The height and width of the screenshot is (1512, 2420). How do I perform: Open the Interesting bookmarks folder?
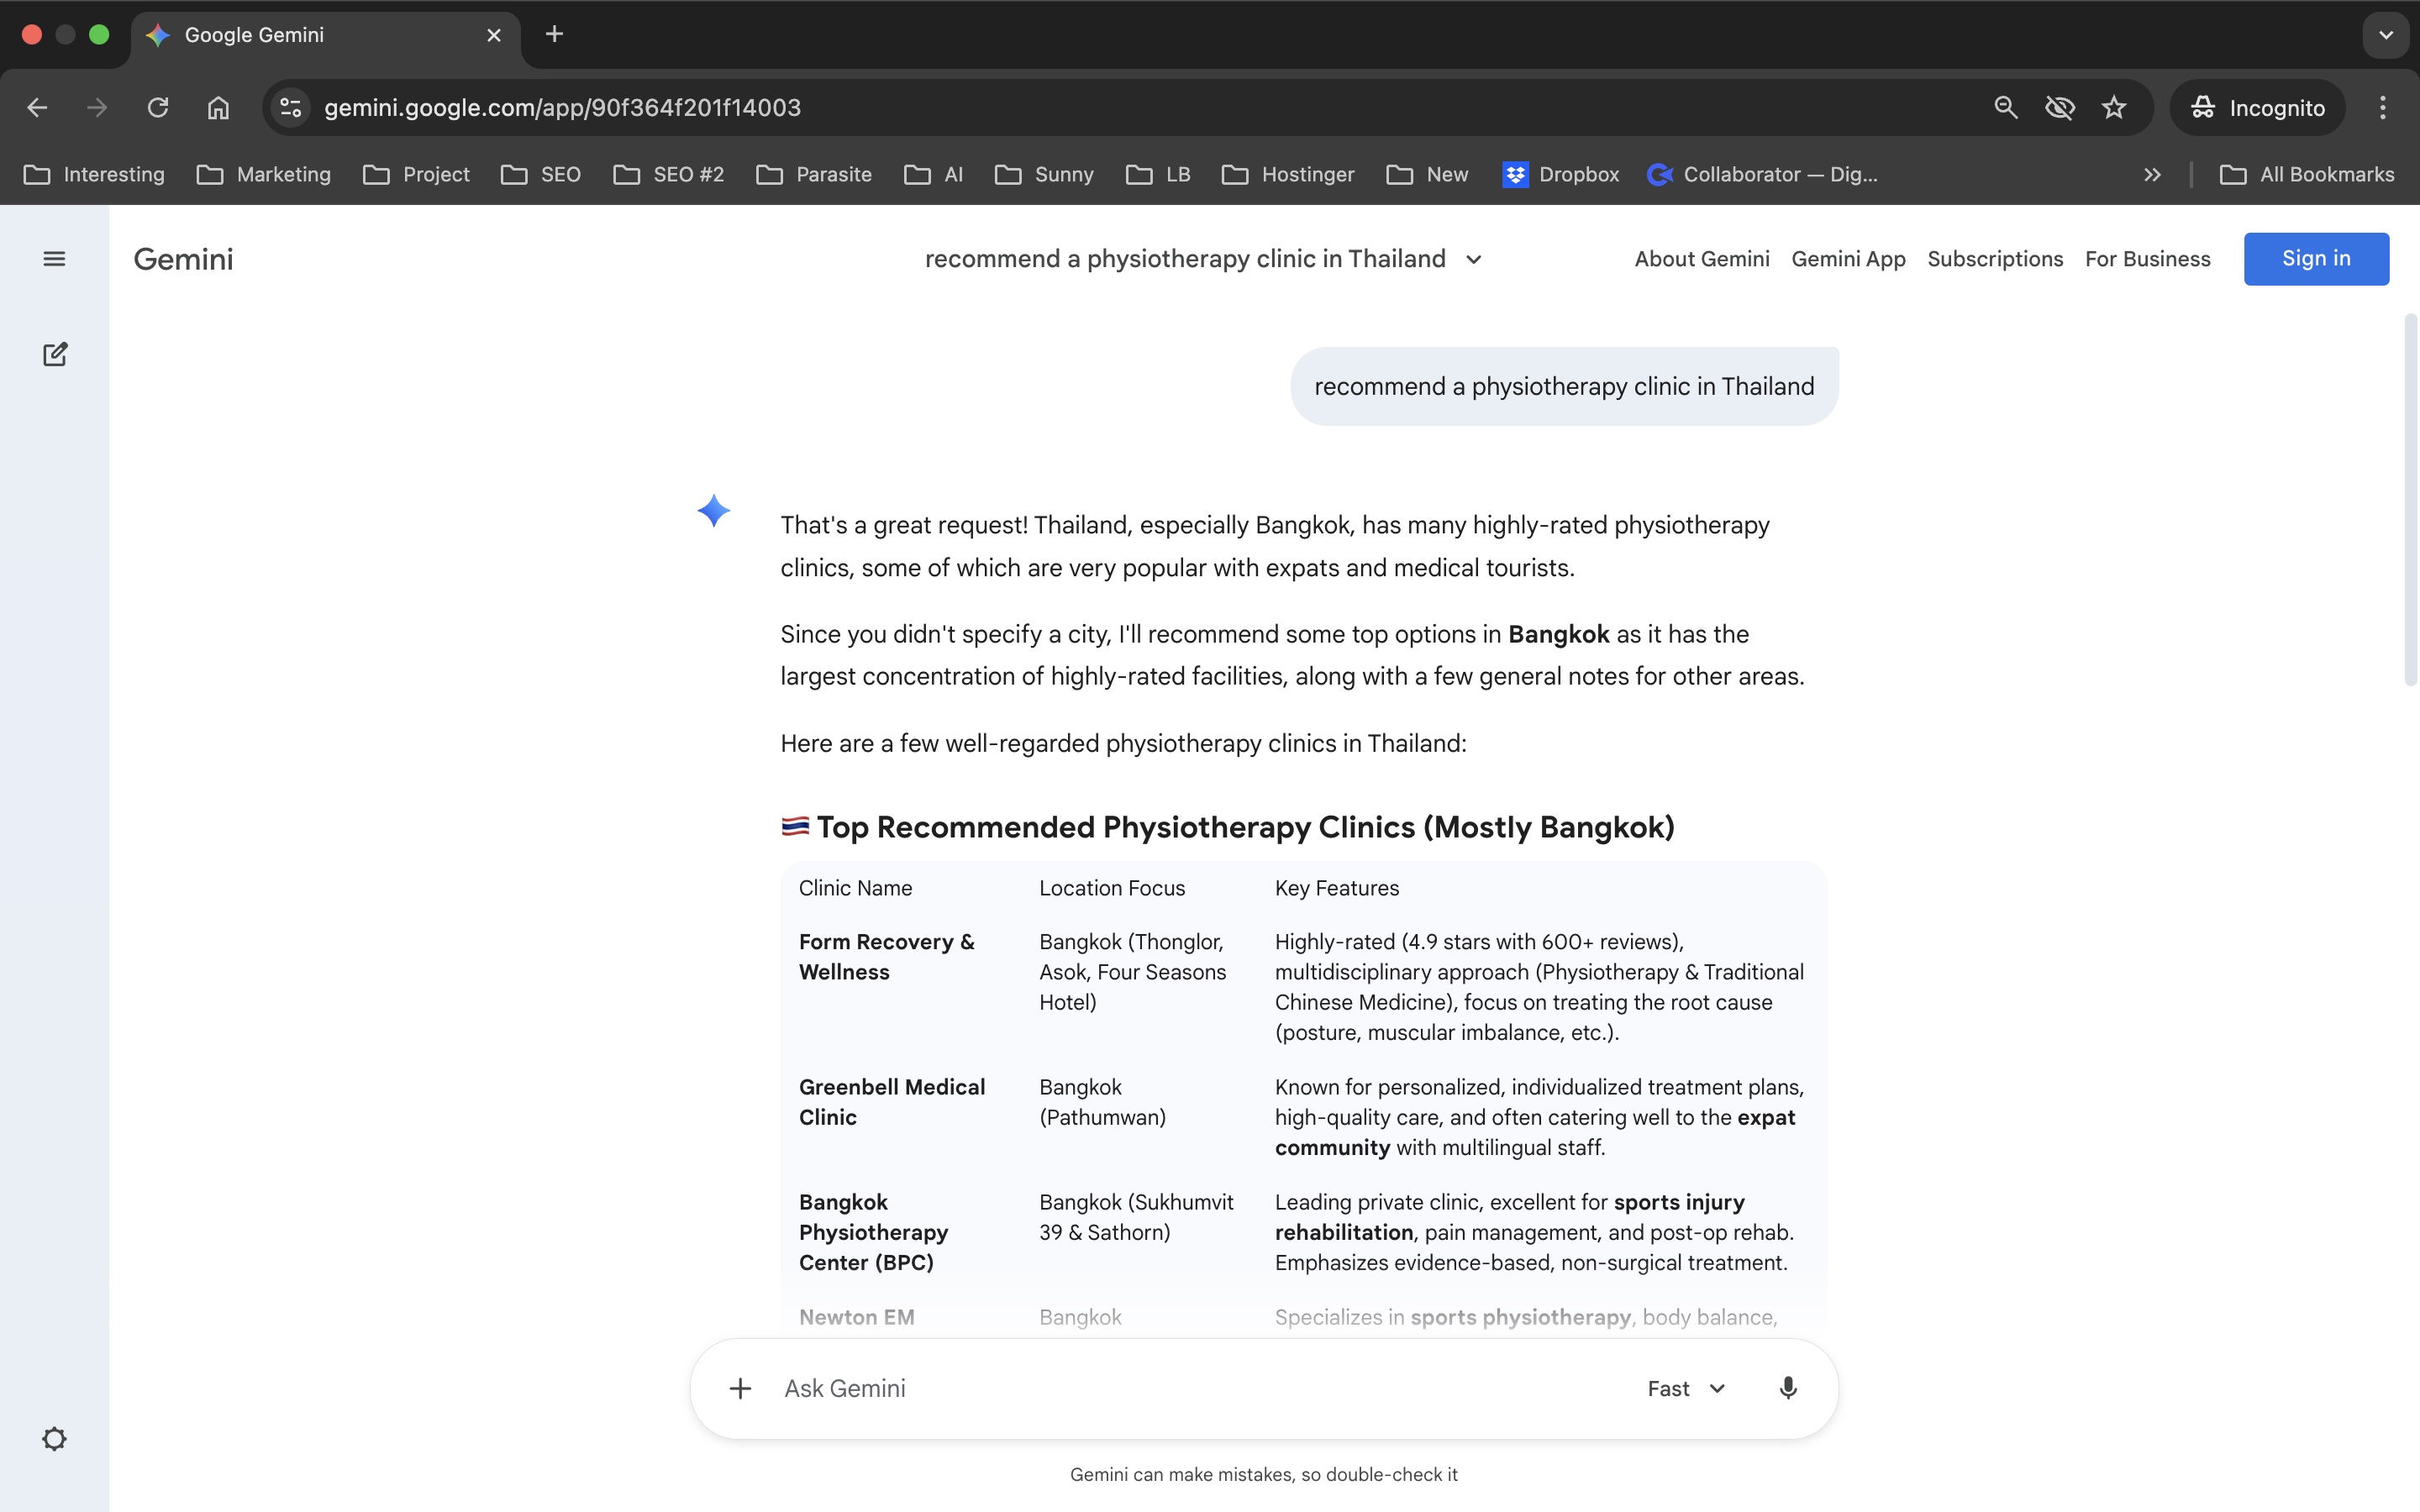[x=94, y=175]
